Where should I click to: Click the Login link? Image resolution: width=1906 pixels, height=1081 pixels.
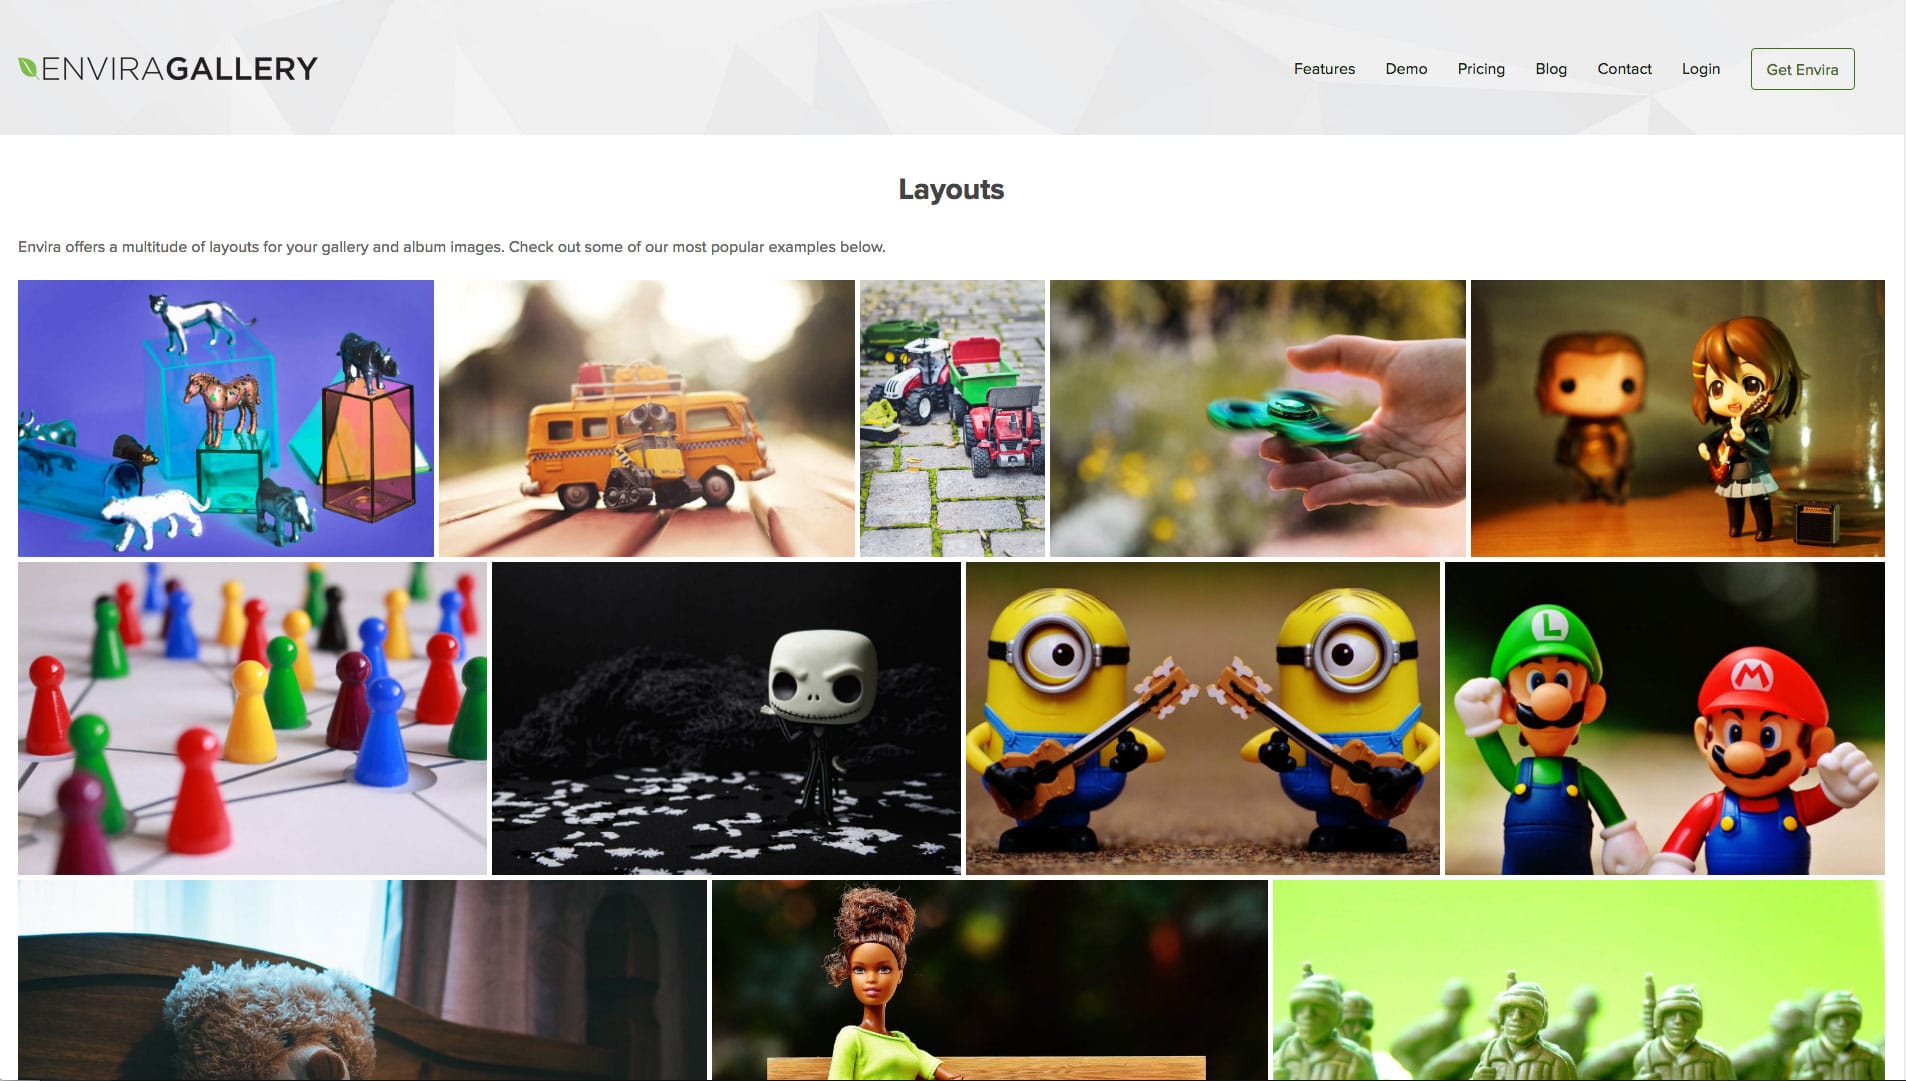click(1700, 69)
